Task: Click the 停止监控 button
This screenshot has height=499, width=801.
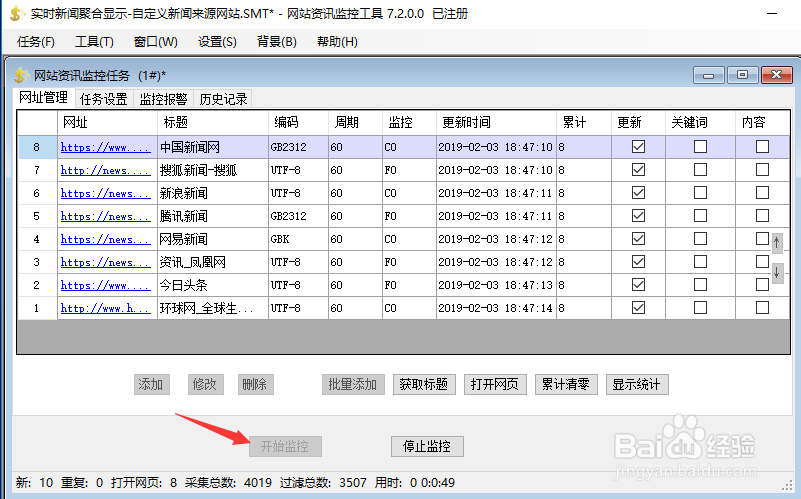Action: pyautogui.click(x=427, y=446)
